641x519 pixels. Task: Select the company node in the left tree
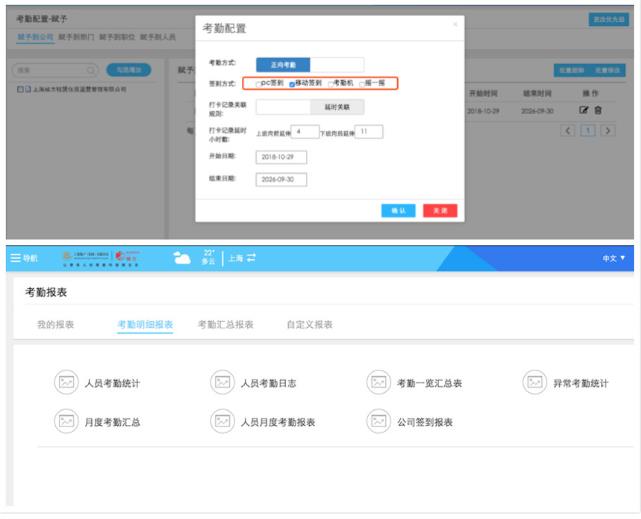79,89
